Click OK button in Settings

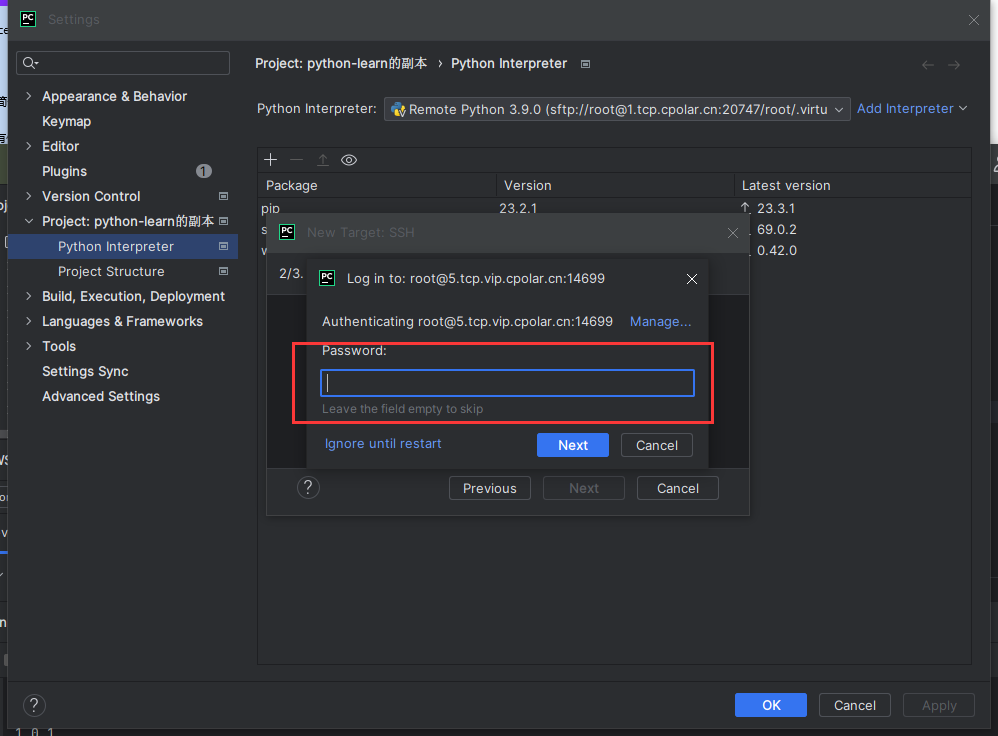click(x=770, y=705)
